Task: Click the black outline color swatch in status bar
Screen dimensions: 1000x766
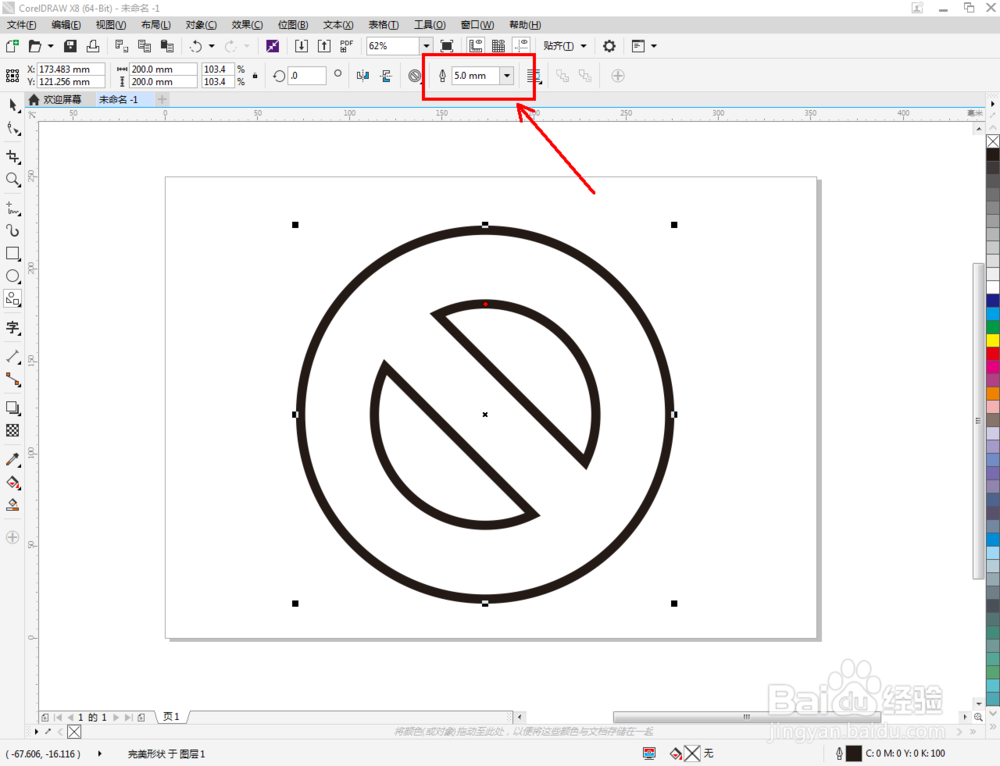Action: tap(854, 754)
